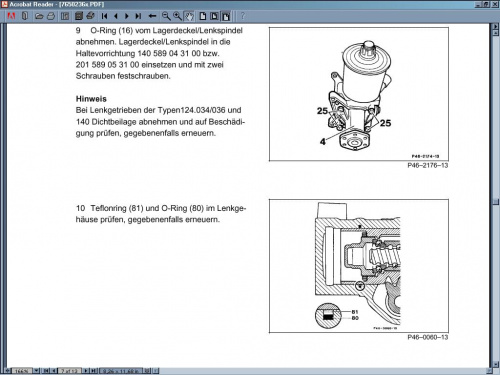500x375 pixels.
Task: Click the Adobe logo icon in toolbar
Action: 11,16
